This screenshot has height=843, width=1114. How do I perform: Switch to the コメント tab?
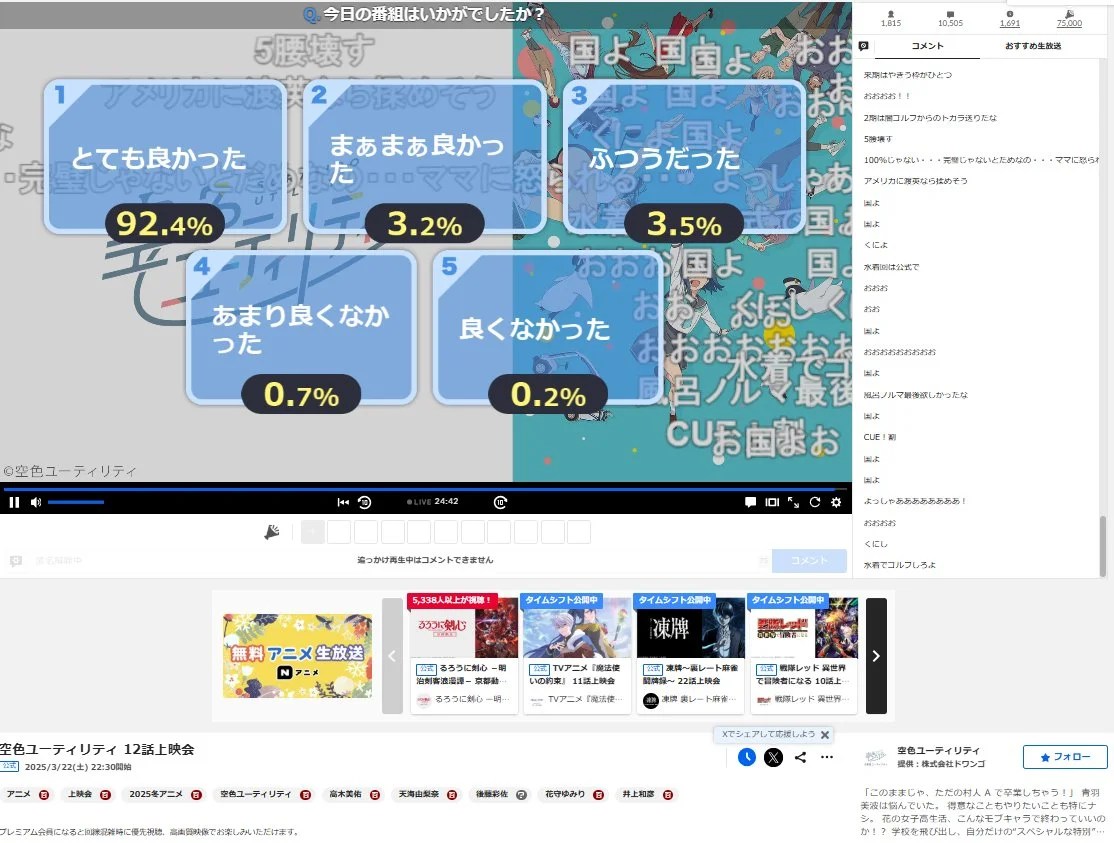[x=927, y=45]
